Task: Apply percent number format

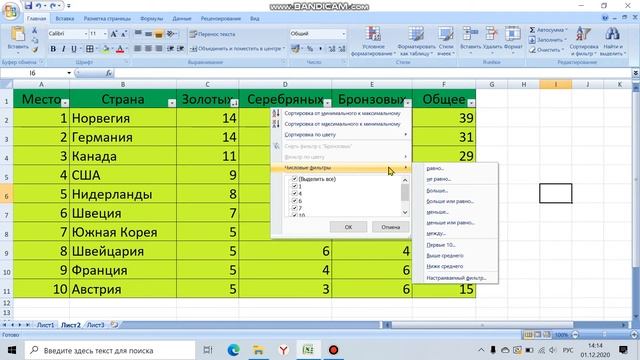Action: (x=310, y=49)
